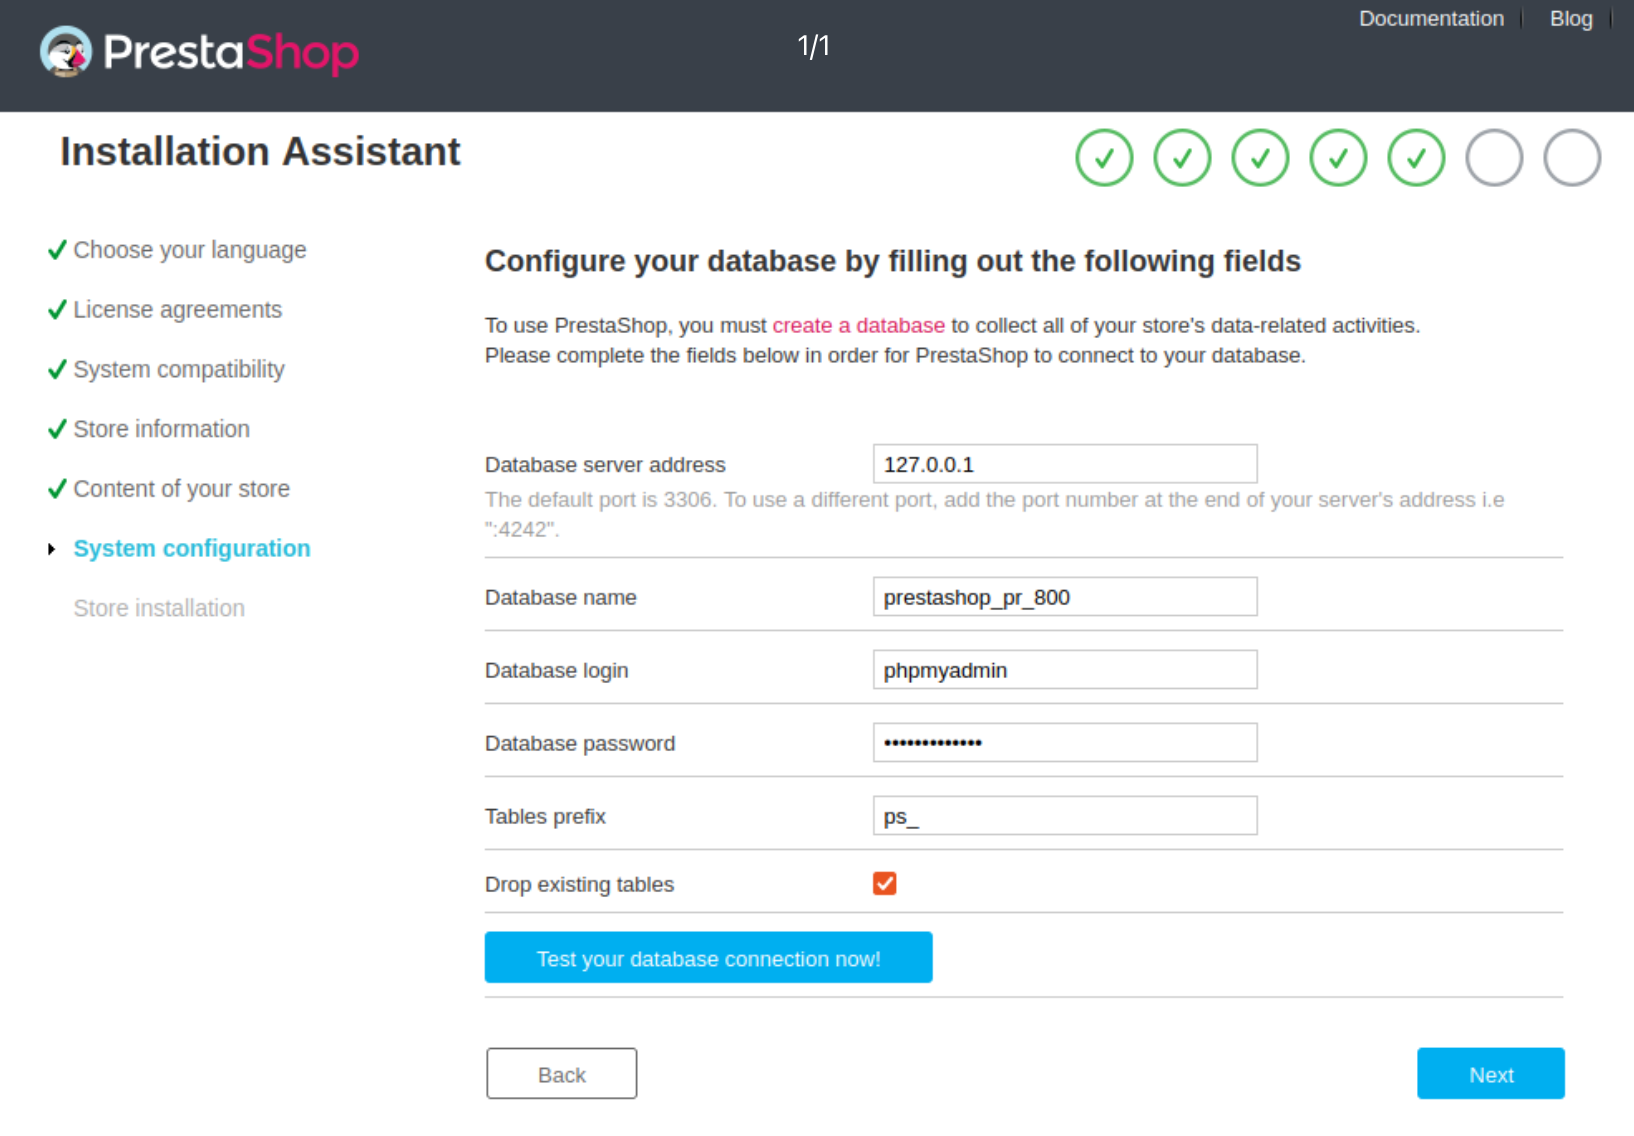Click the arrow beside System configuration
The height and width of the screenshot is (1136, 1634).
coord(52,549)
